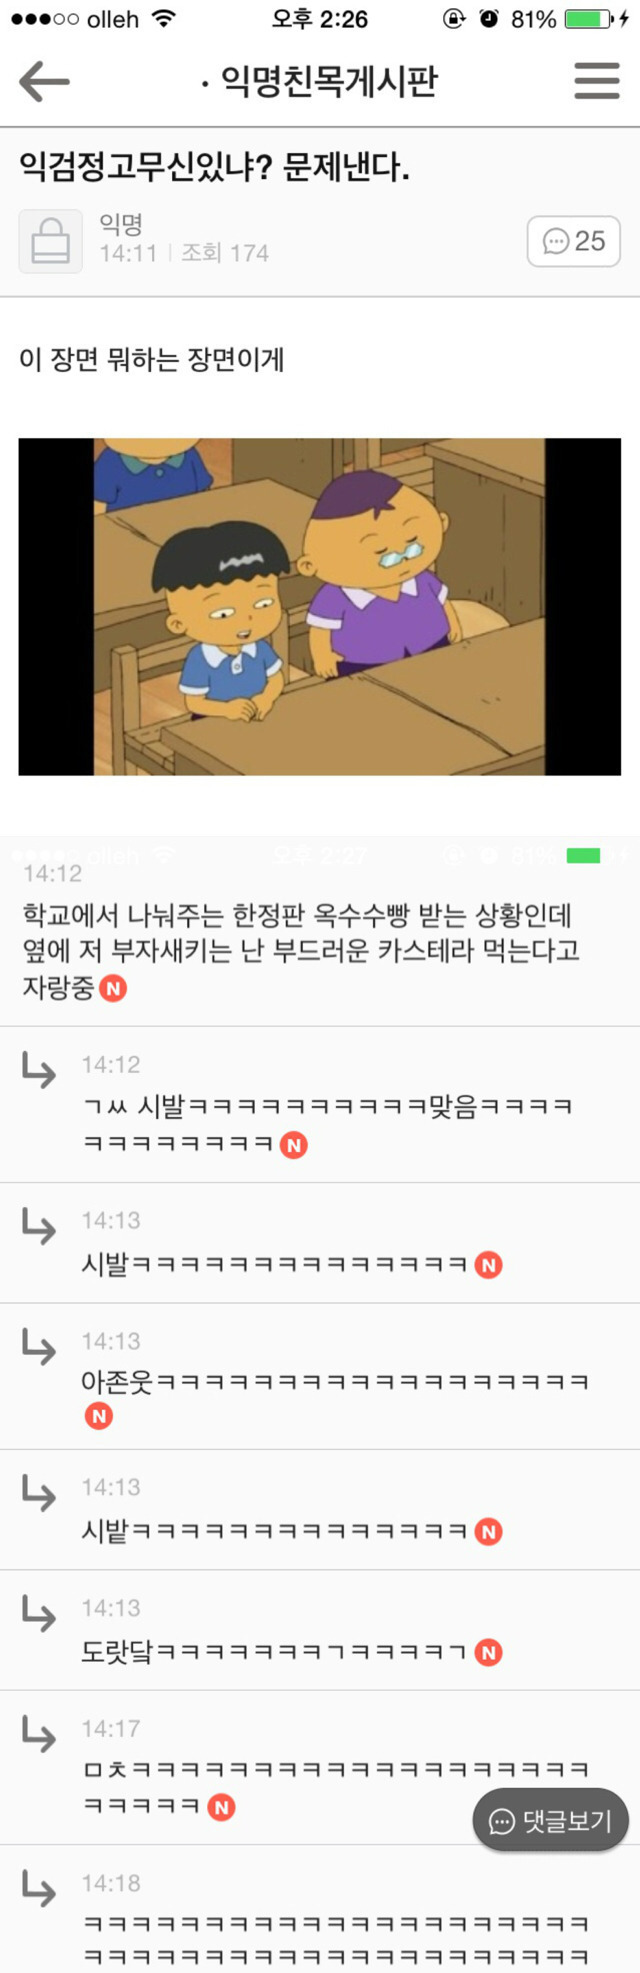Tap the reply arrow on 14:12 reply
The image size is (640, 1973).
pyautogui.click(x=39, y=1070)
